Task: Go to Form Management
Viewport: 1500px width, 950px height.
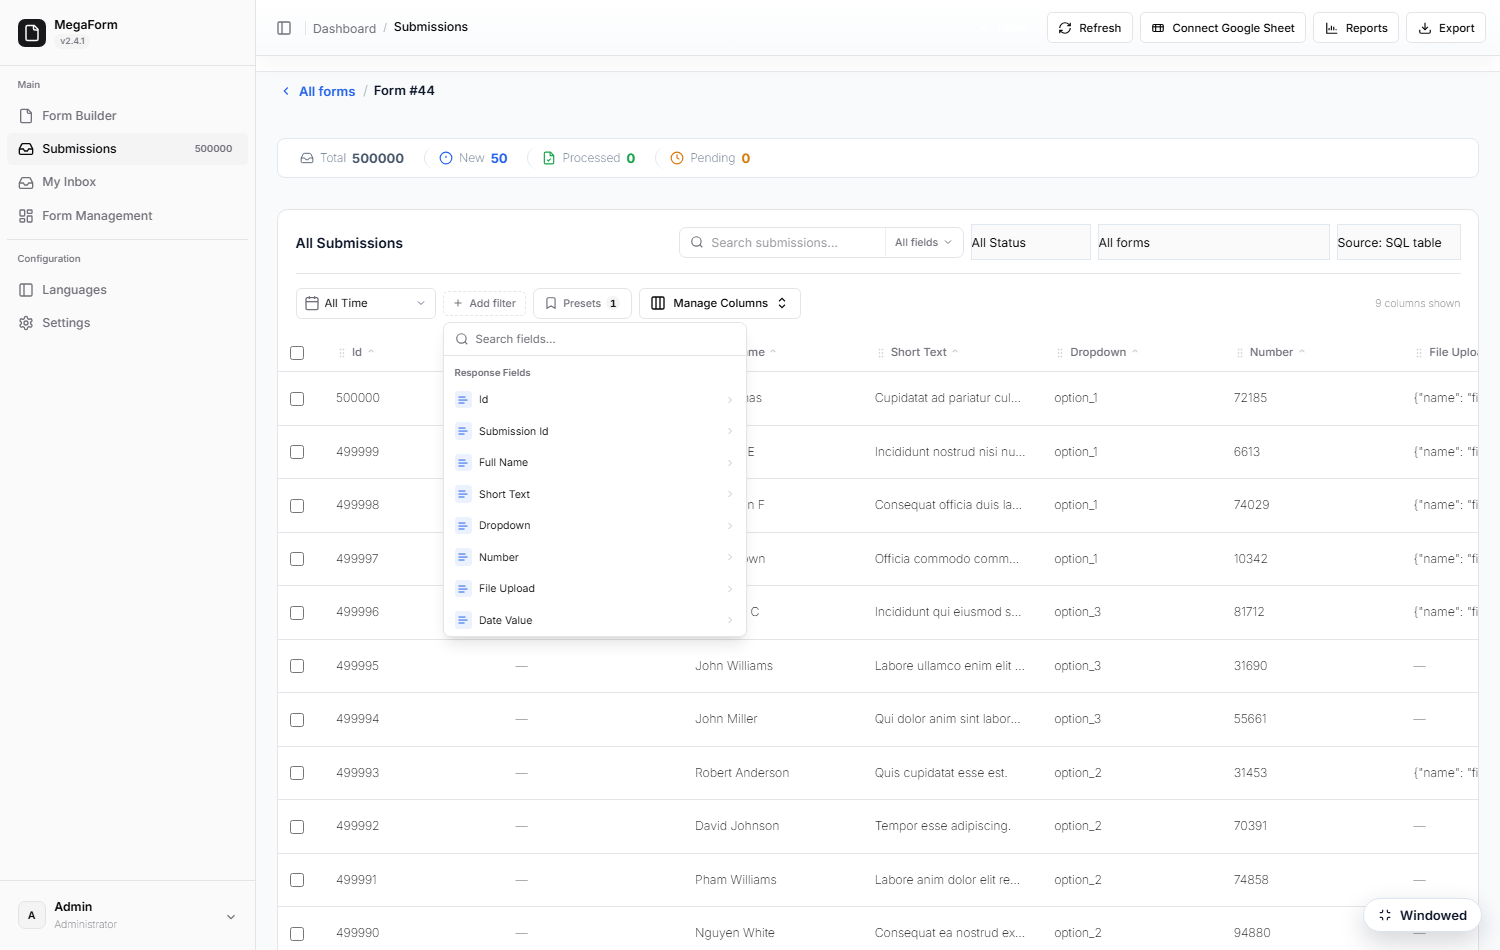Action: coord(127,216)
